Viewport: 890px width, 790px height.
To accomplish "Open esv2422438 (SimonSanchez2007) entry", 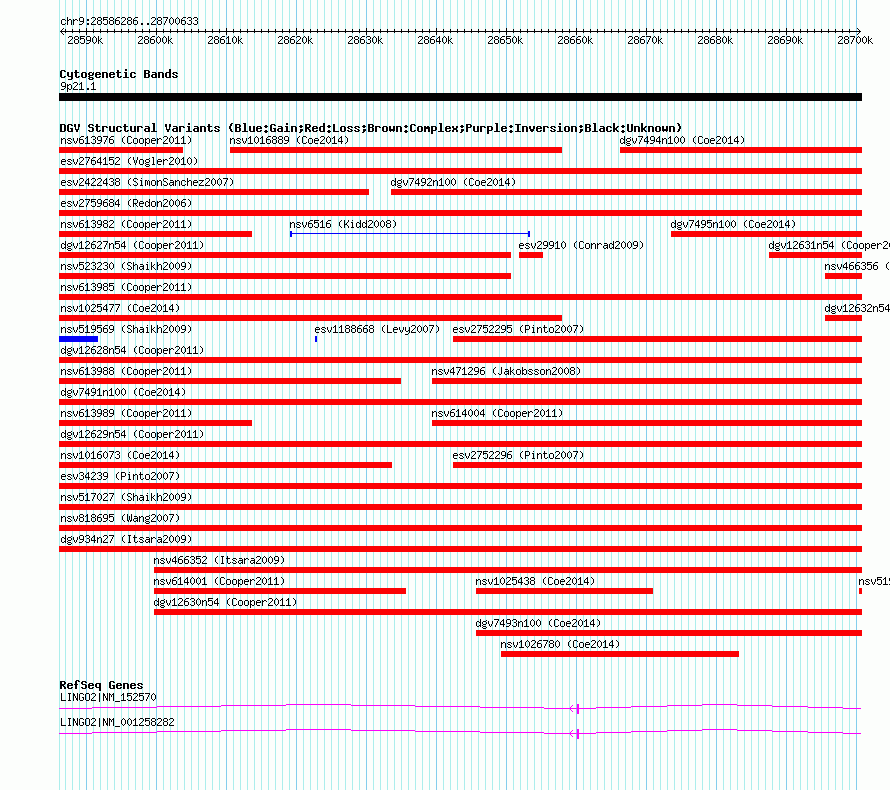I will point(147,182).
